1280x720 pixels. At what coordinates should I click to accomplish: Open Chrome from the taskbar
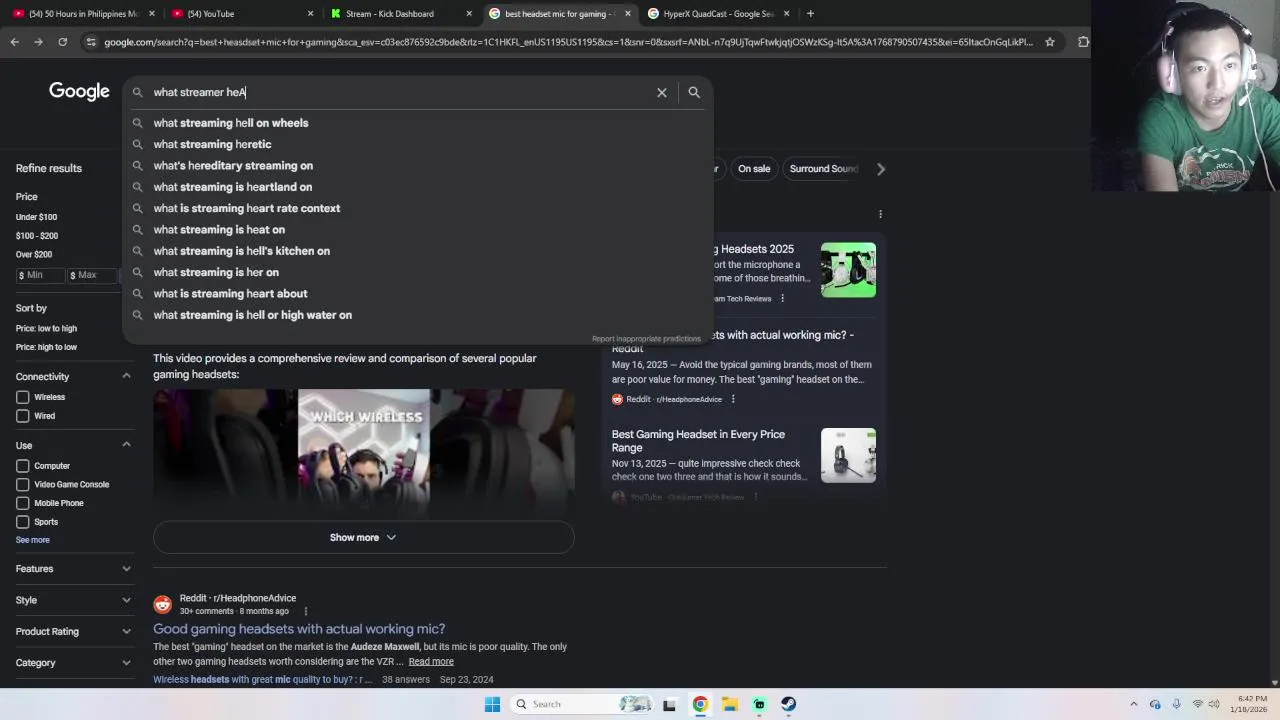coord(700,704)
